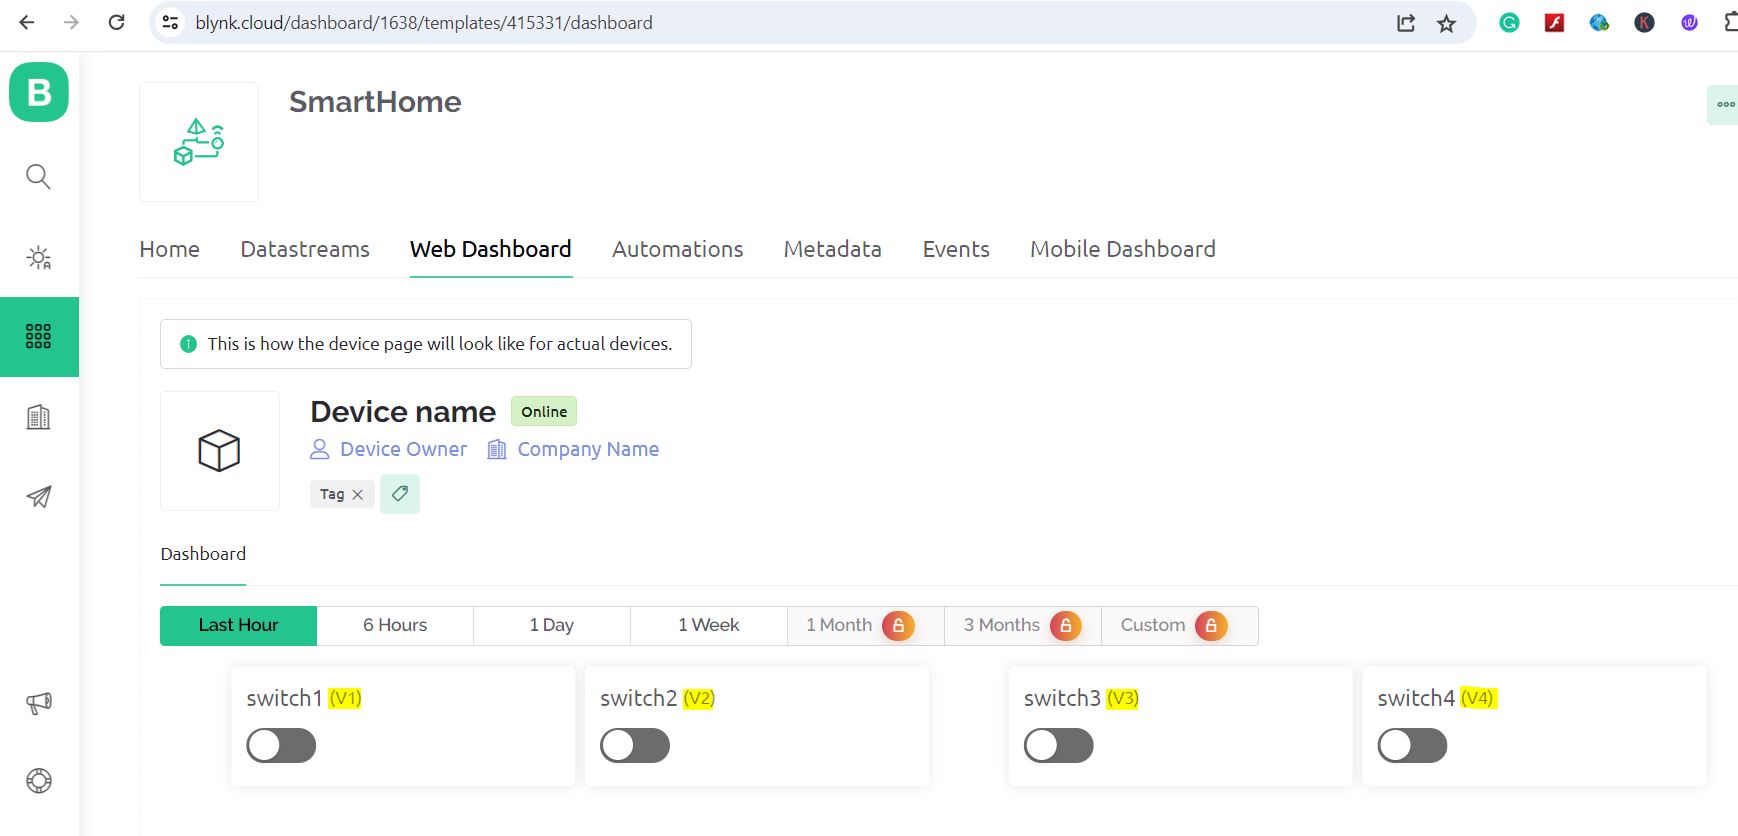This screenshot has width=1738, height=836.
Task: Click the Blynk logo in the sidebar
Action: point(39,92)
